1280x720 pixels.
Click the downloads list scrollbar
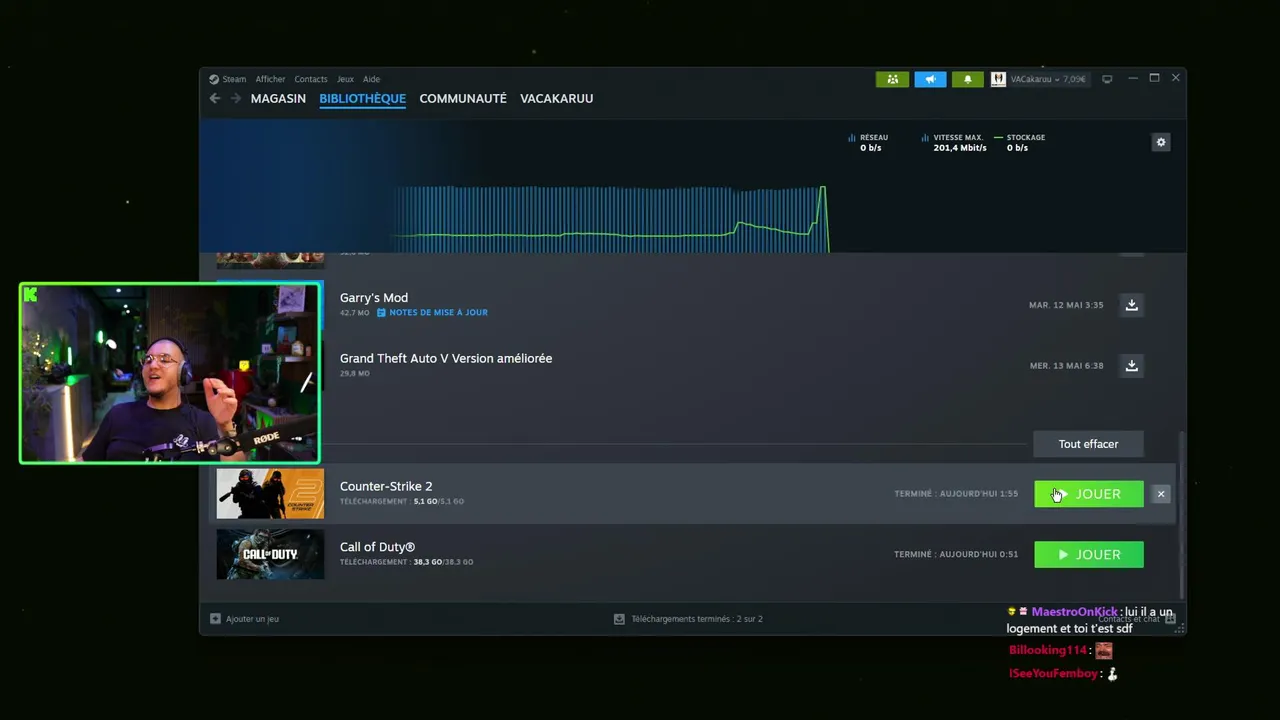[x=1182, y=514]
